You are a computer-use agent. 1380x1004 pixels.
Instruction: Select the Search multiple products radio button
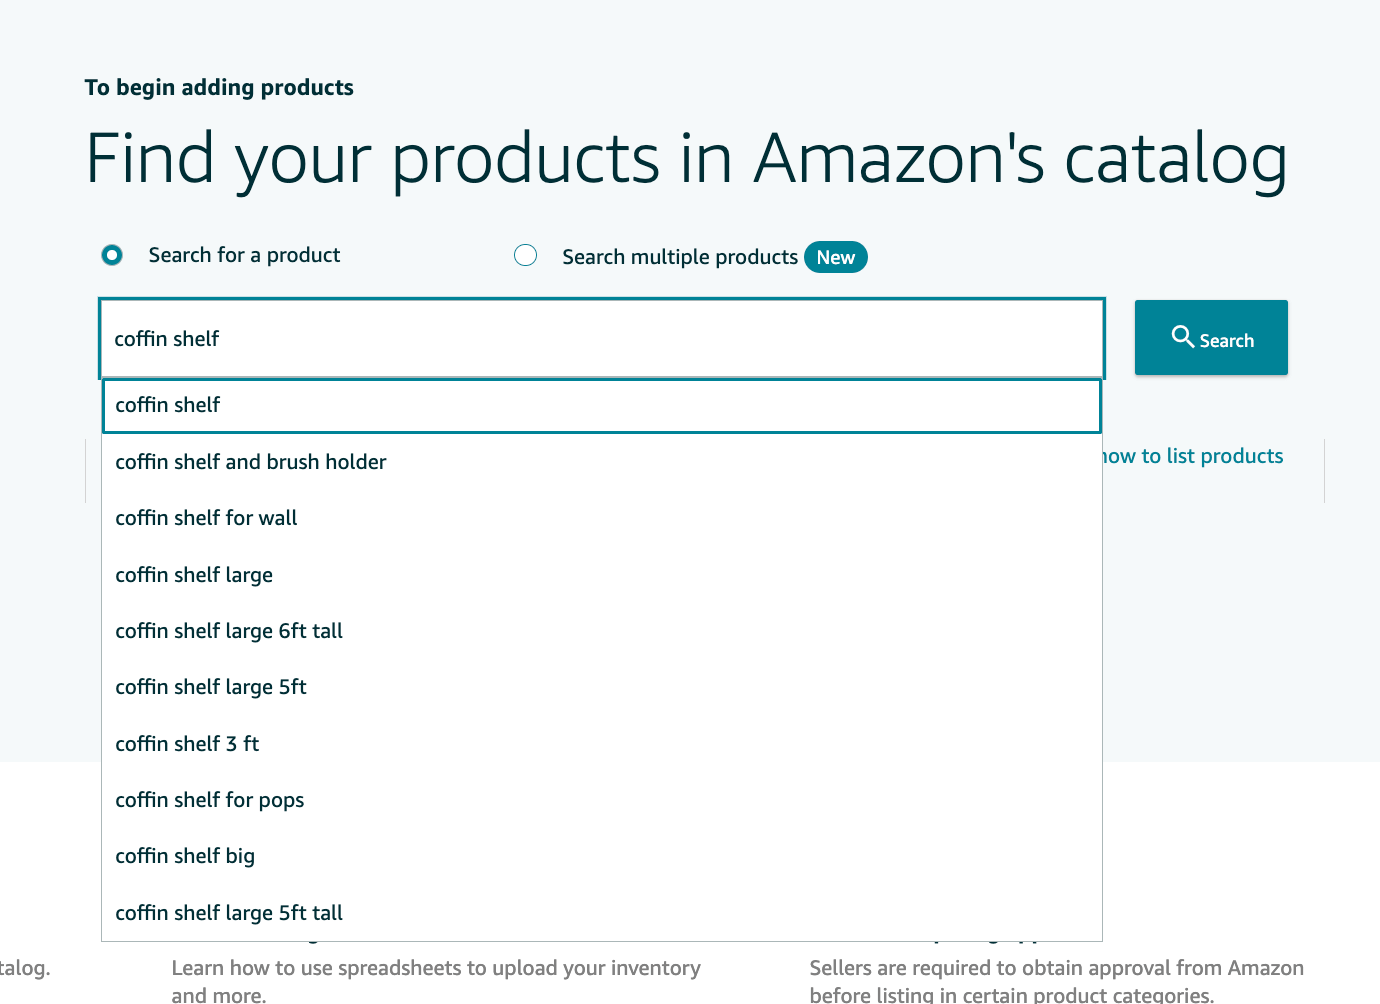click(x=525, y=255)
